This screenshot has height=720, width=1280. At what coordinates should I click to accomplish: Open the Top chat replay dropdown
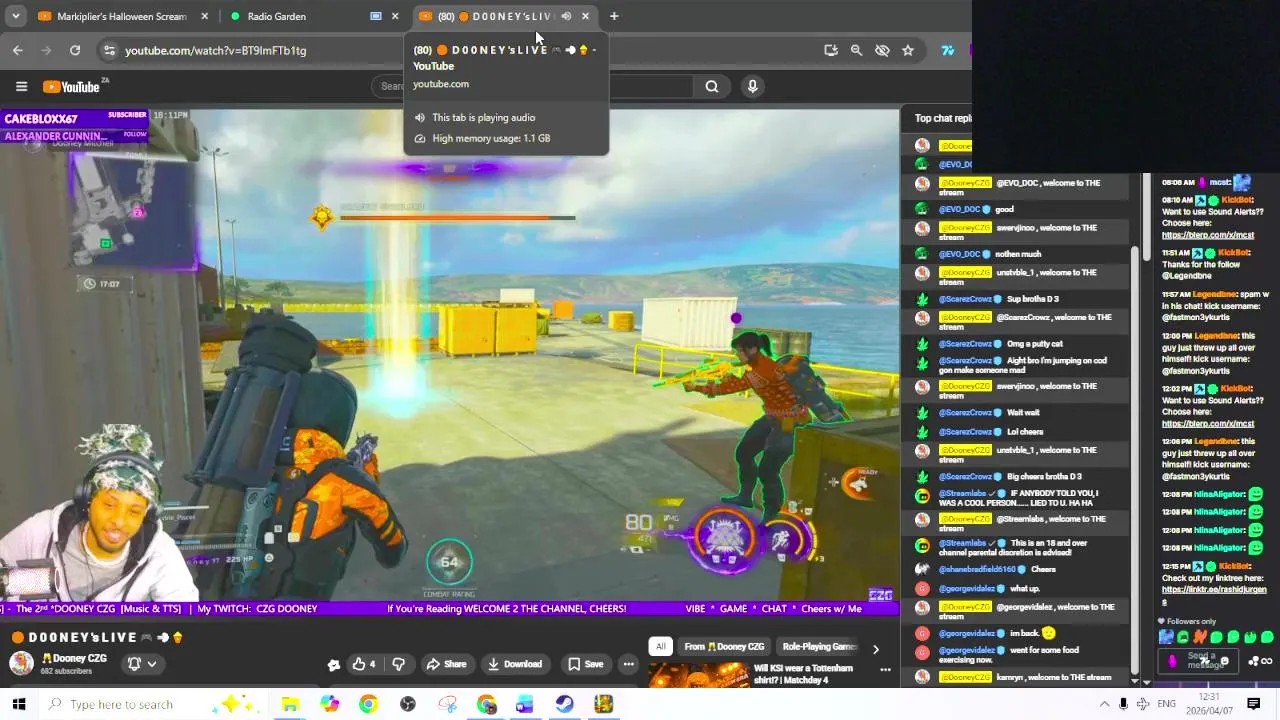point(942,118)
